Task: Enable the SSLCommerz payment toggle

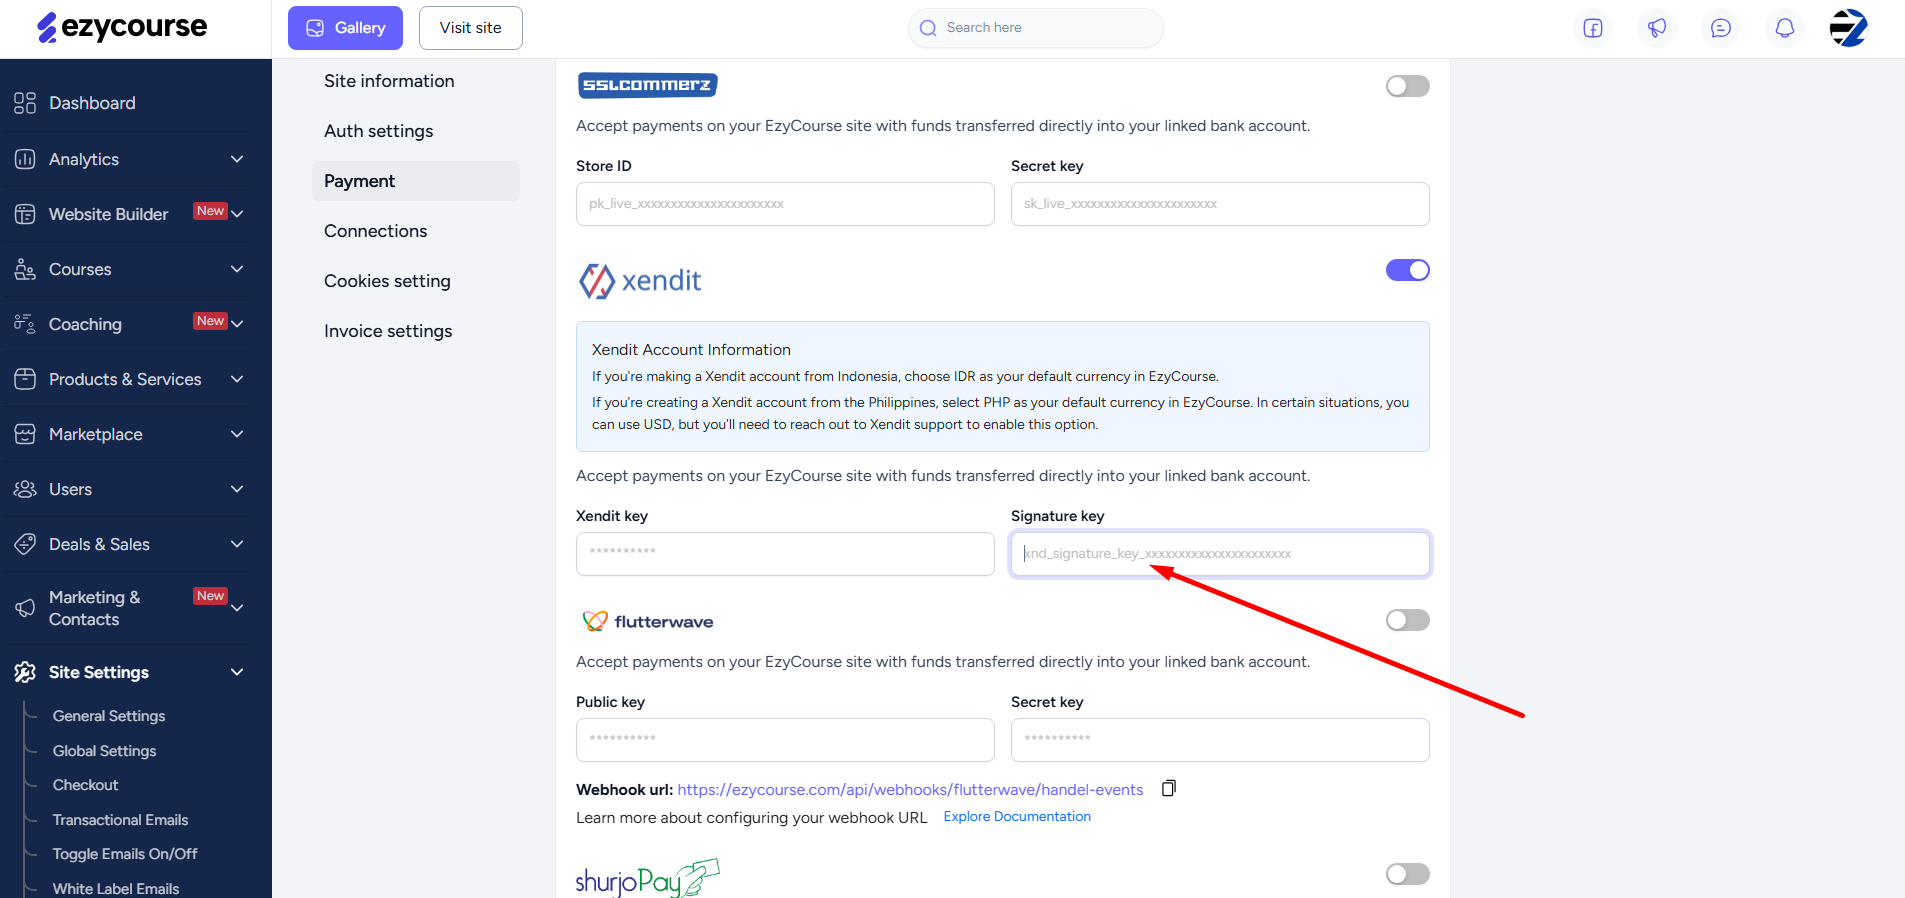Action: pyautogui.click(x=1407, y=86)
